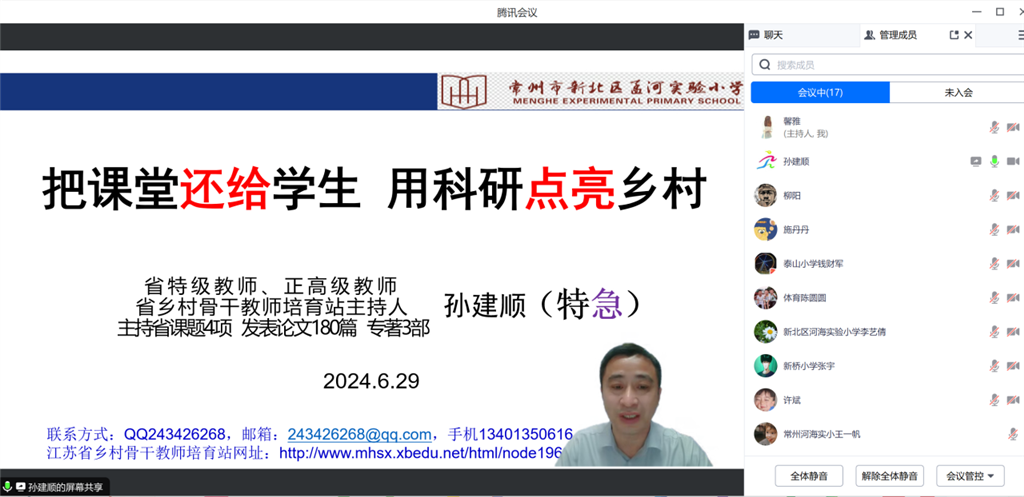Click 孙建顺's green microphone icon
This screenshot has height=497, width=1024.
994,161
